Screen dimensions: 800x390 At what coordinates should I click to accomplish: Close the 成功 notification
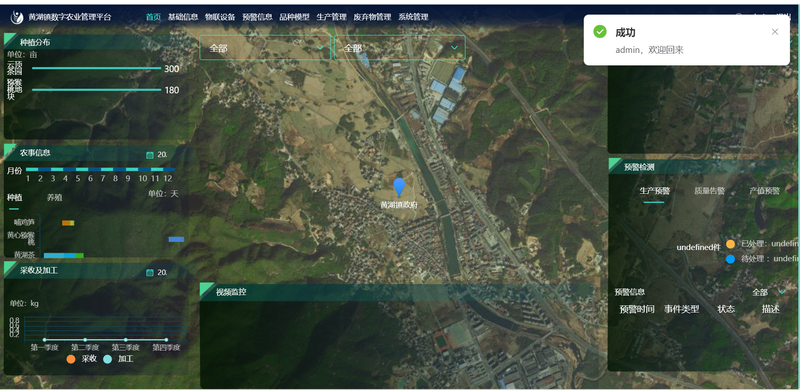click(x=774, y=32)
